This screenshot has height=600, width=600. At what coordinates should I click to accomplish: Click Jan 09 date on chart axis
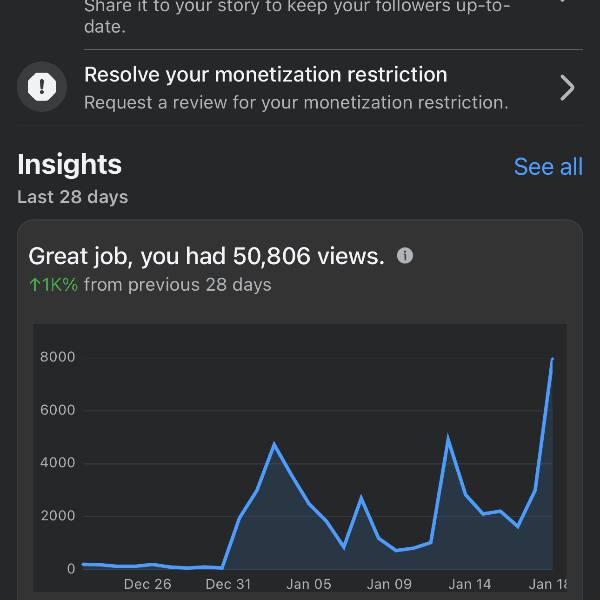389,584
